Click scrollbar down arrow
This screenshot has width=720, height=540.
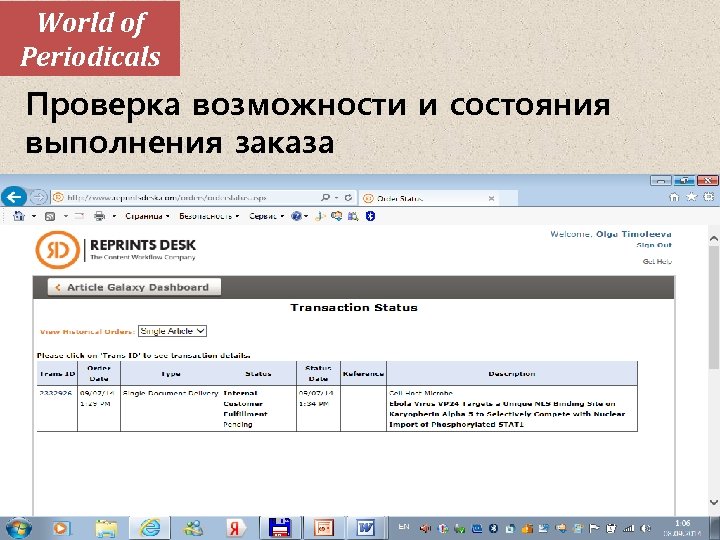point(713,502)
